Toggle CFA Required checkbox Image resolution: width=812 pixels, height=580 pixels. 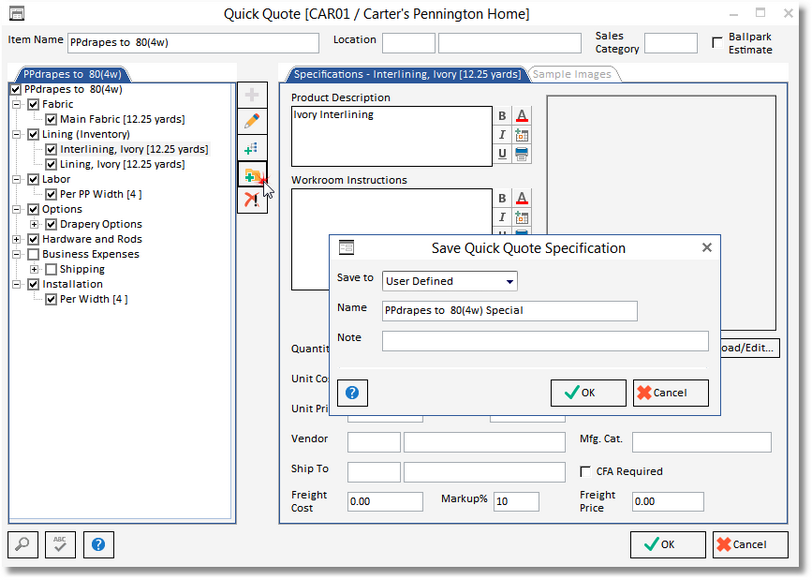[585, 472]
